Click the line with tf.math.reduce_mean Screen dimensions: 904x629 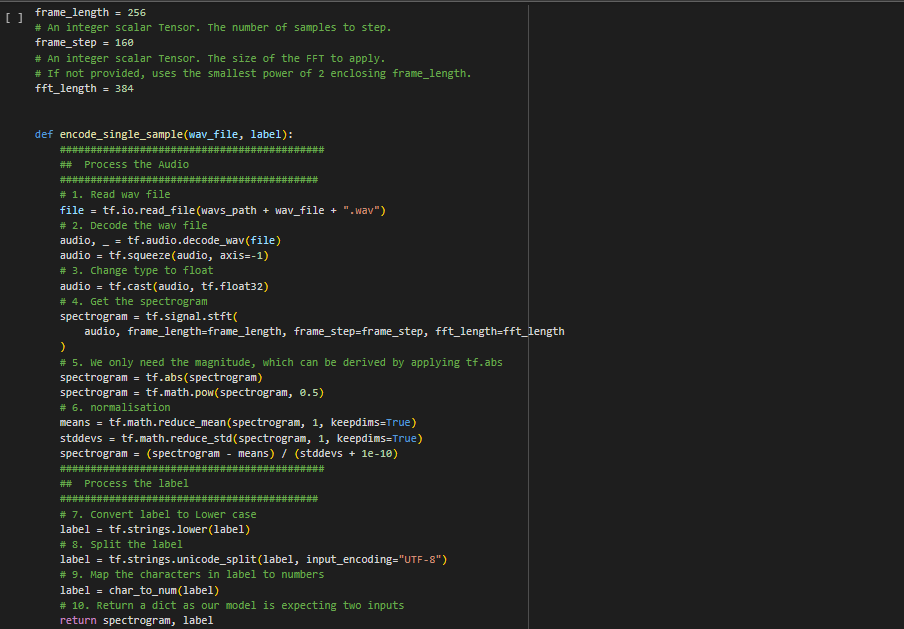tap(238, 423)
